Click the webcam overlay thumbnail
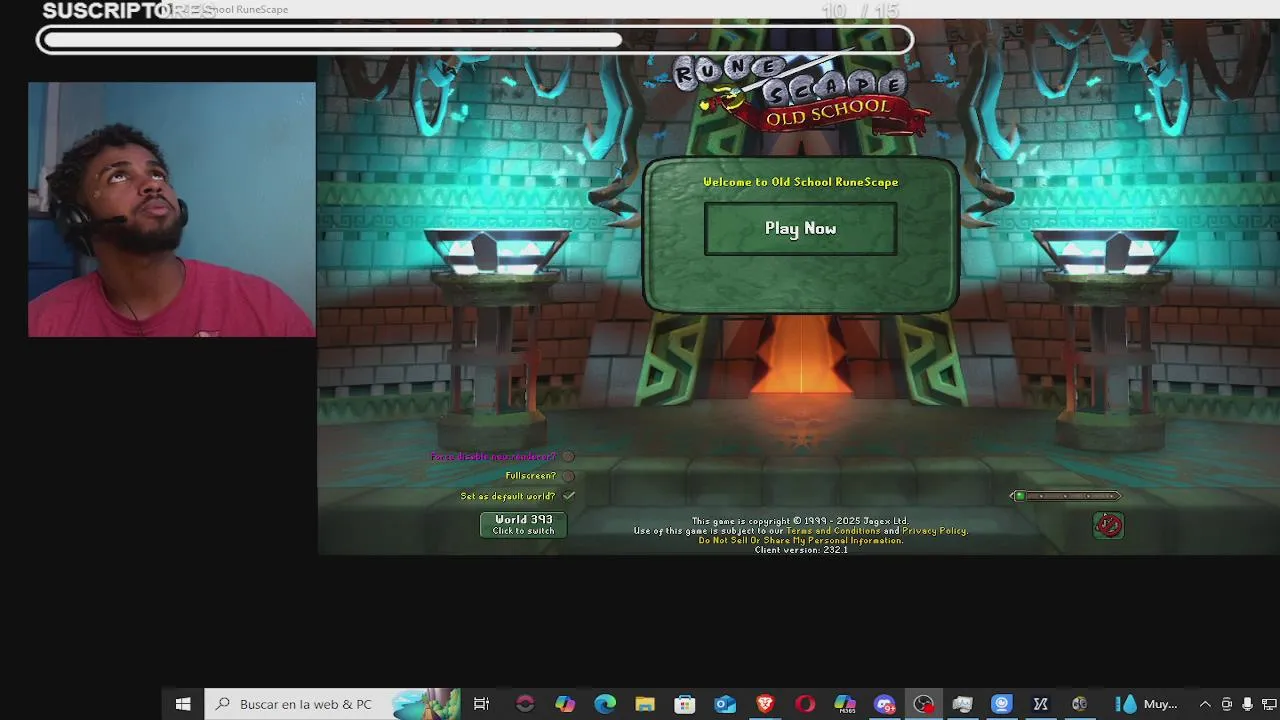Image resolution: width=1280 pixels, height=720 pixels. point(172,209)
